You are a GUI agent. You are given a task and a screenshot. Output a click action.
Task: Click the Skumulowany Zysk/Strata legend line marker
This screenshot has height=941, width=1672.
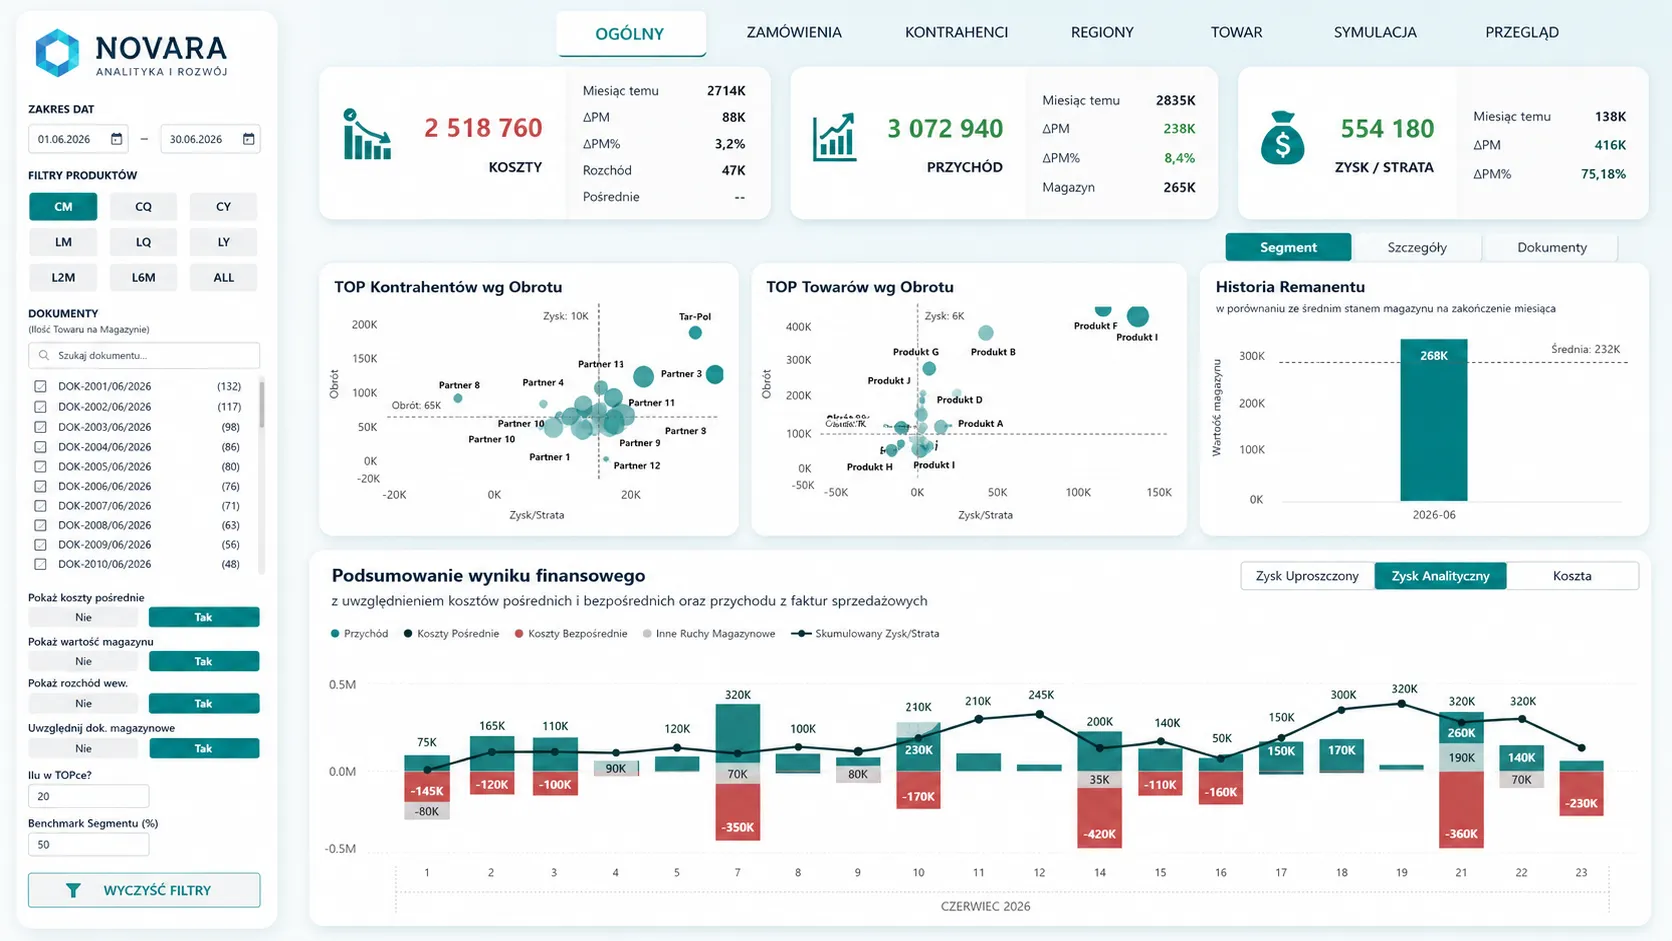[800, 634]
